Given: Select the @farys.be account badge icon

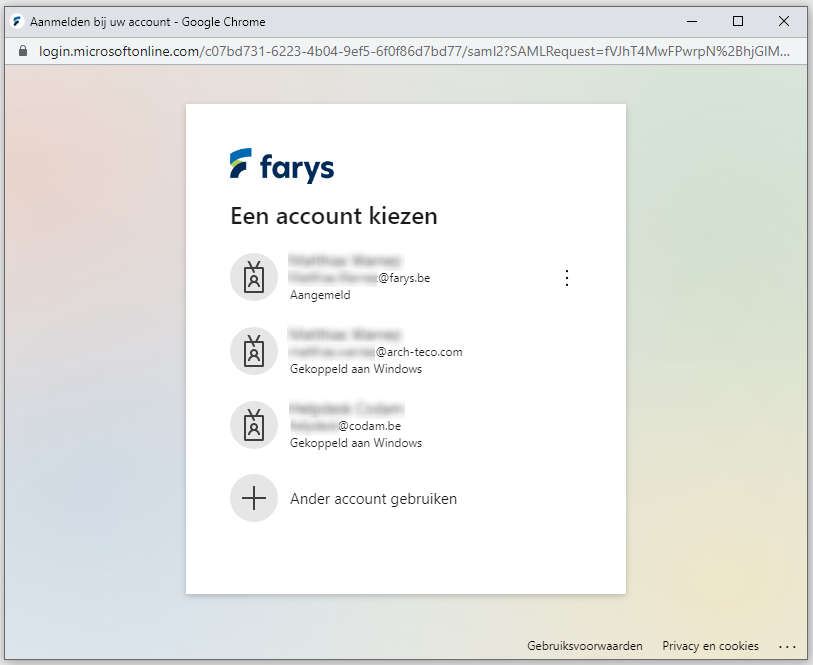Looking at the screenshot, I should 254,277.
